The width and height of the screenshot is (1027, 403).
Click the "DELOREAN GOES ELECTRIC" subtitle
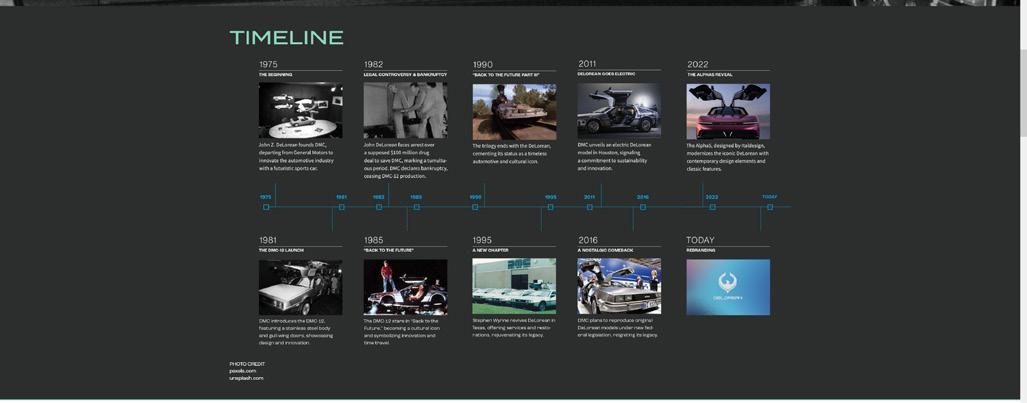(x=607, y=74)
